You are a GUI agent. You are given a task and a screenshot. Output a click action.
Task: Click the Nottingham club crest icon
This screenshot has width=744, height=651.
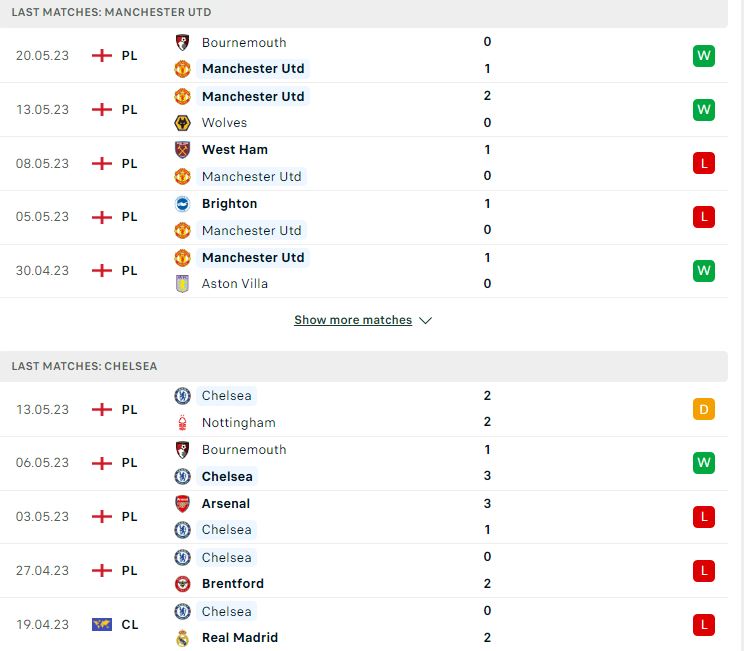pos(182,423)
